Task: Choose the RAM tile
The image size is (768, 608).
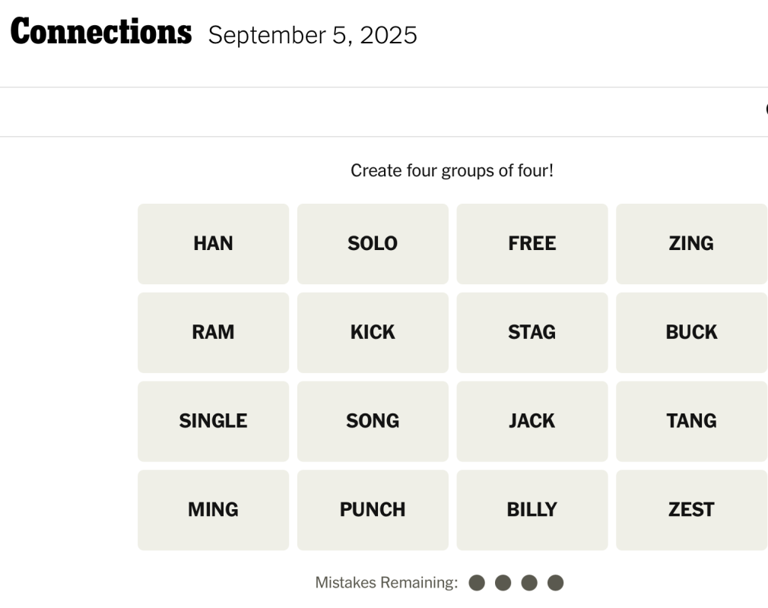Action: pyautogui.click(x=213, y=332)
